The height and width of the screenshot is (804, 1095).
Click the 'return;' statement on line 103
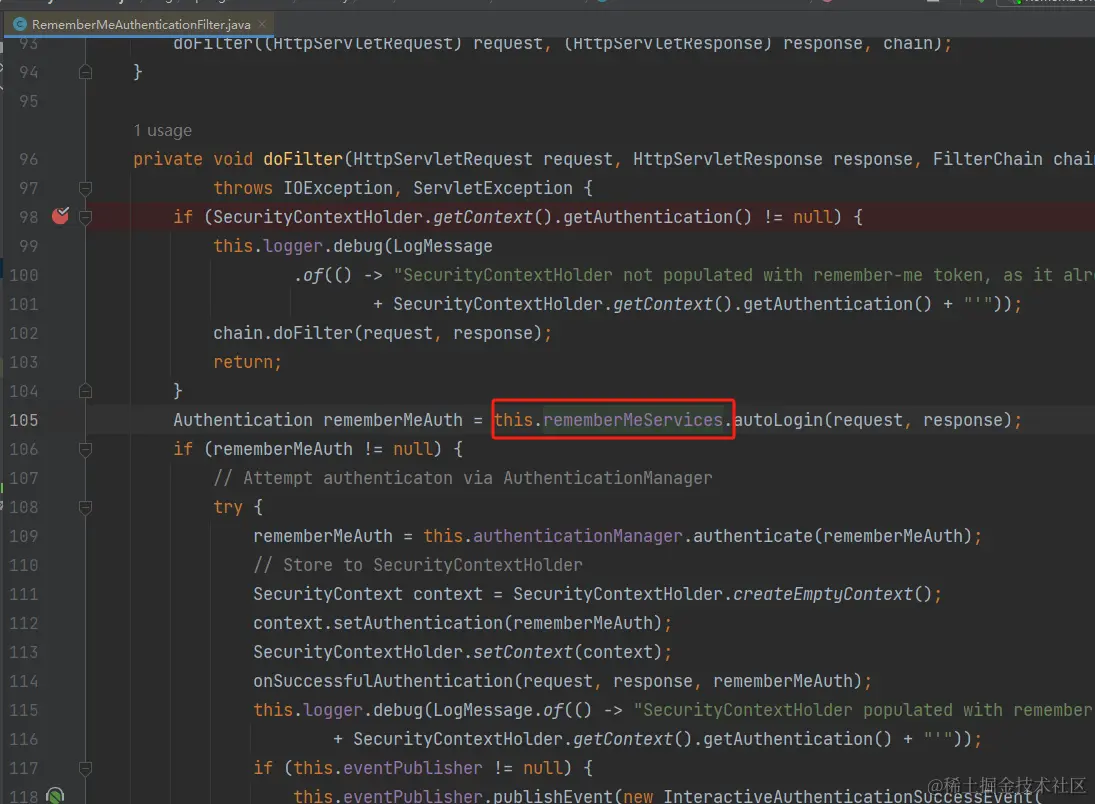click(x=247, y=363)
